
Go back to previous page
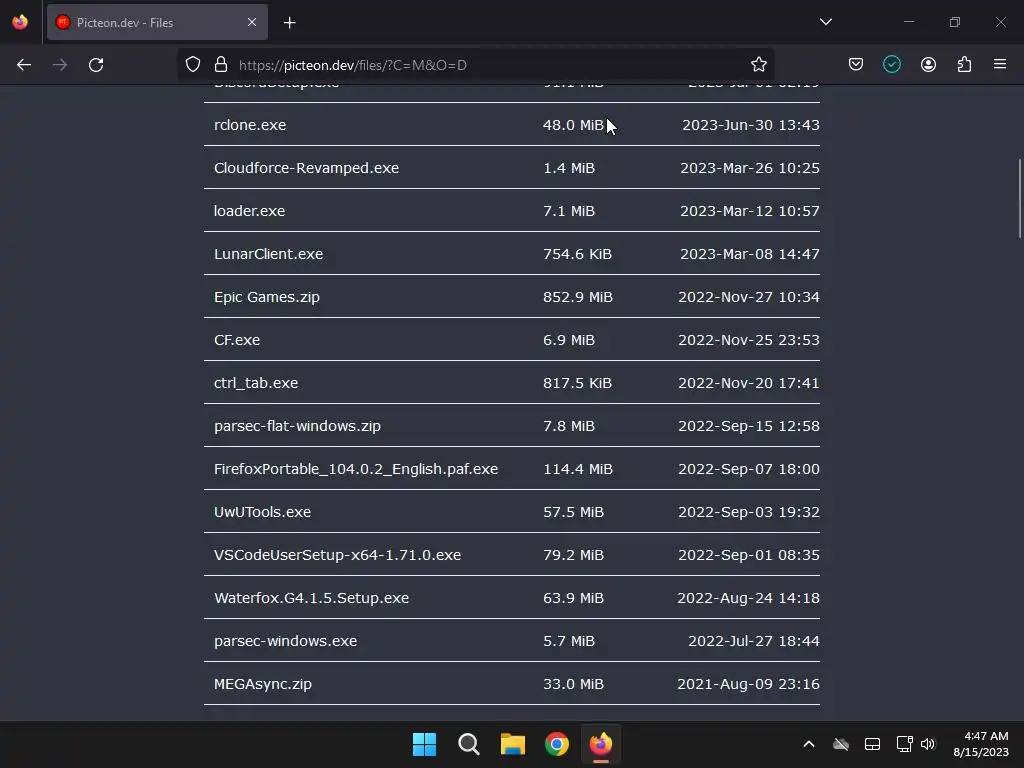coord(24,65)
